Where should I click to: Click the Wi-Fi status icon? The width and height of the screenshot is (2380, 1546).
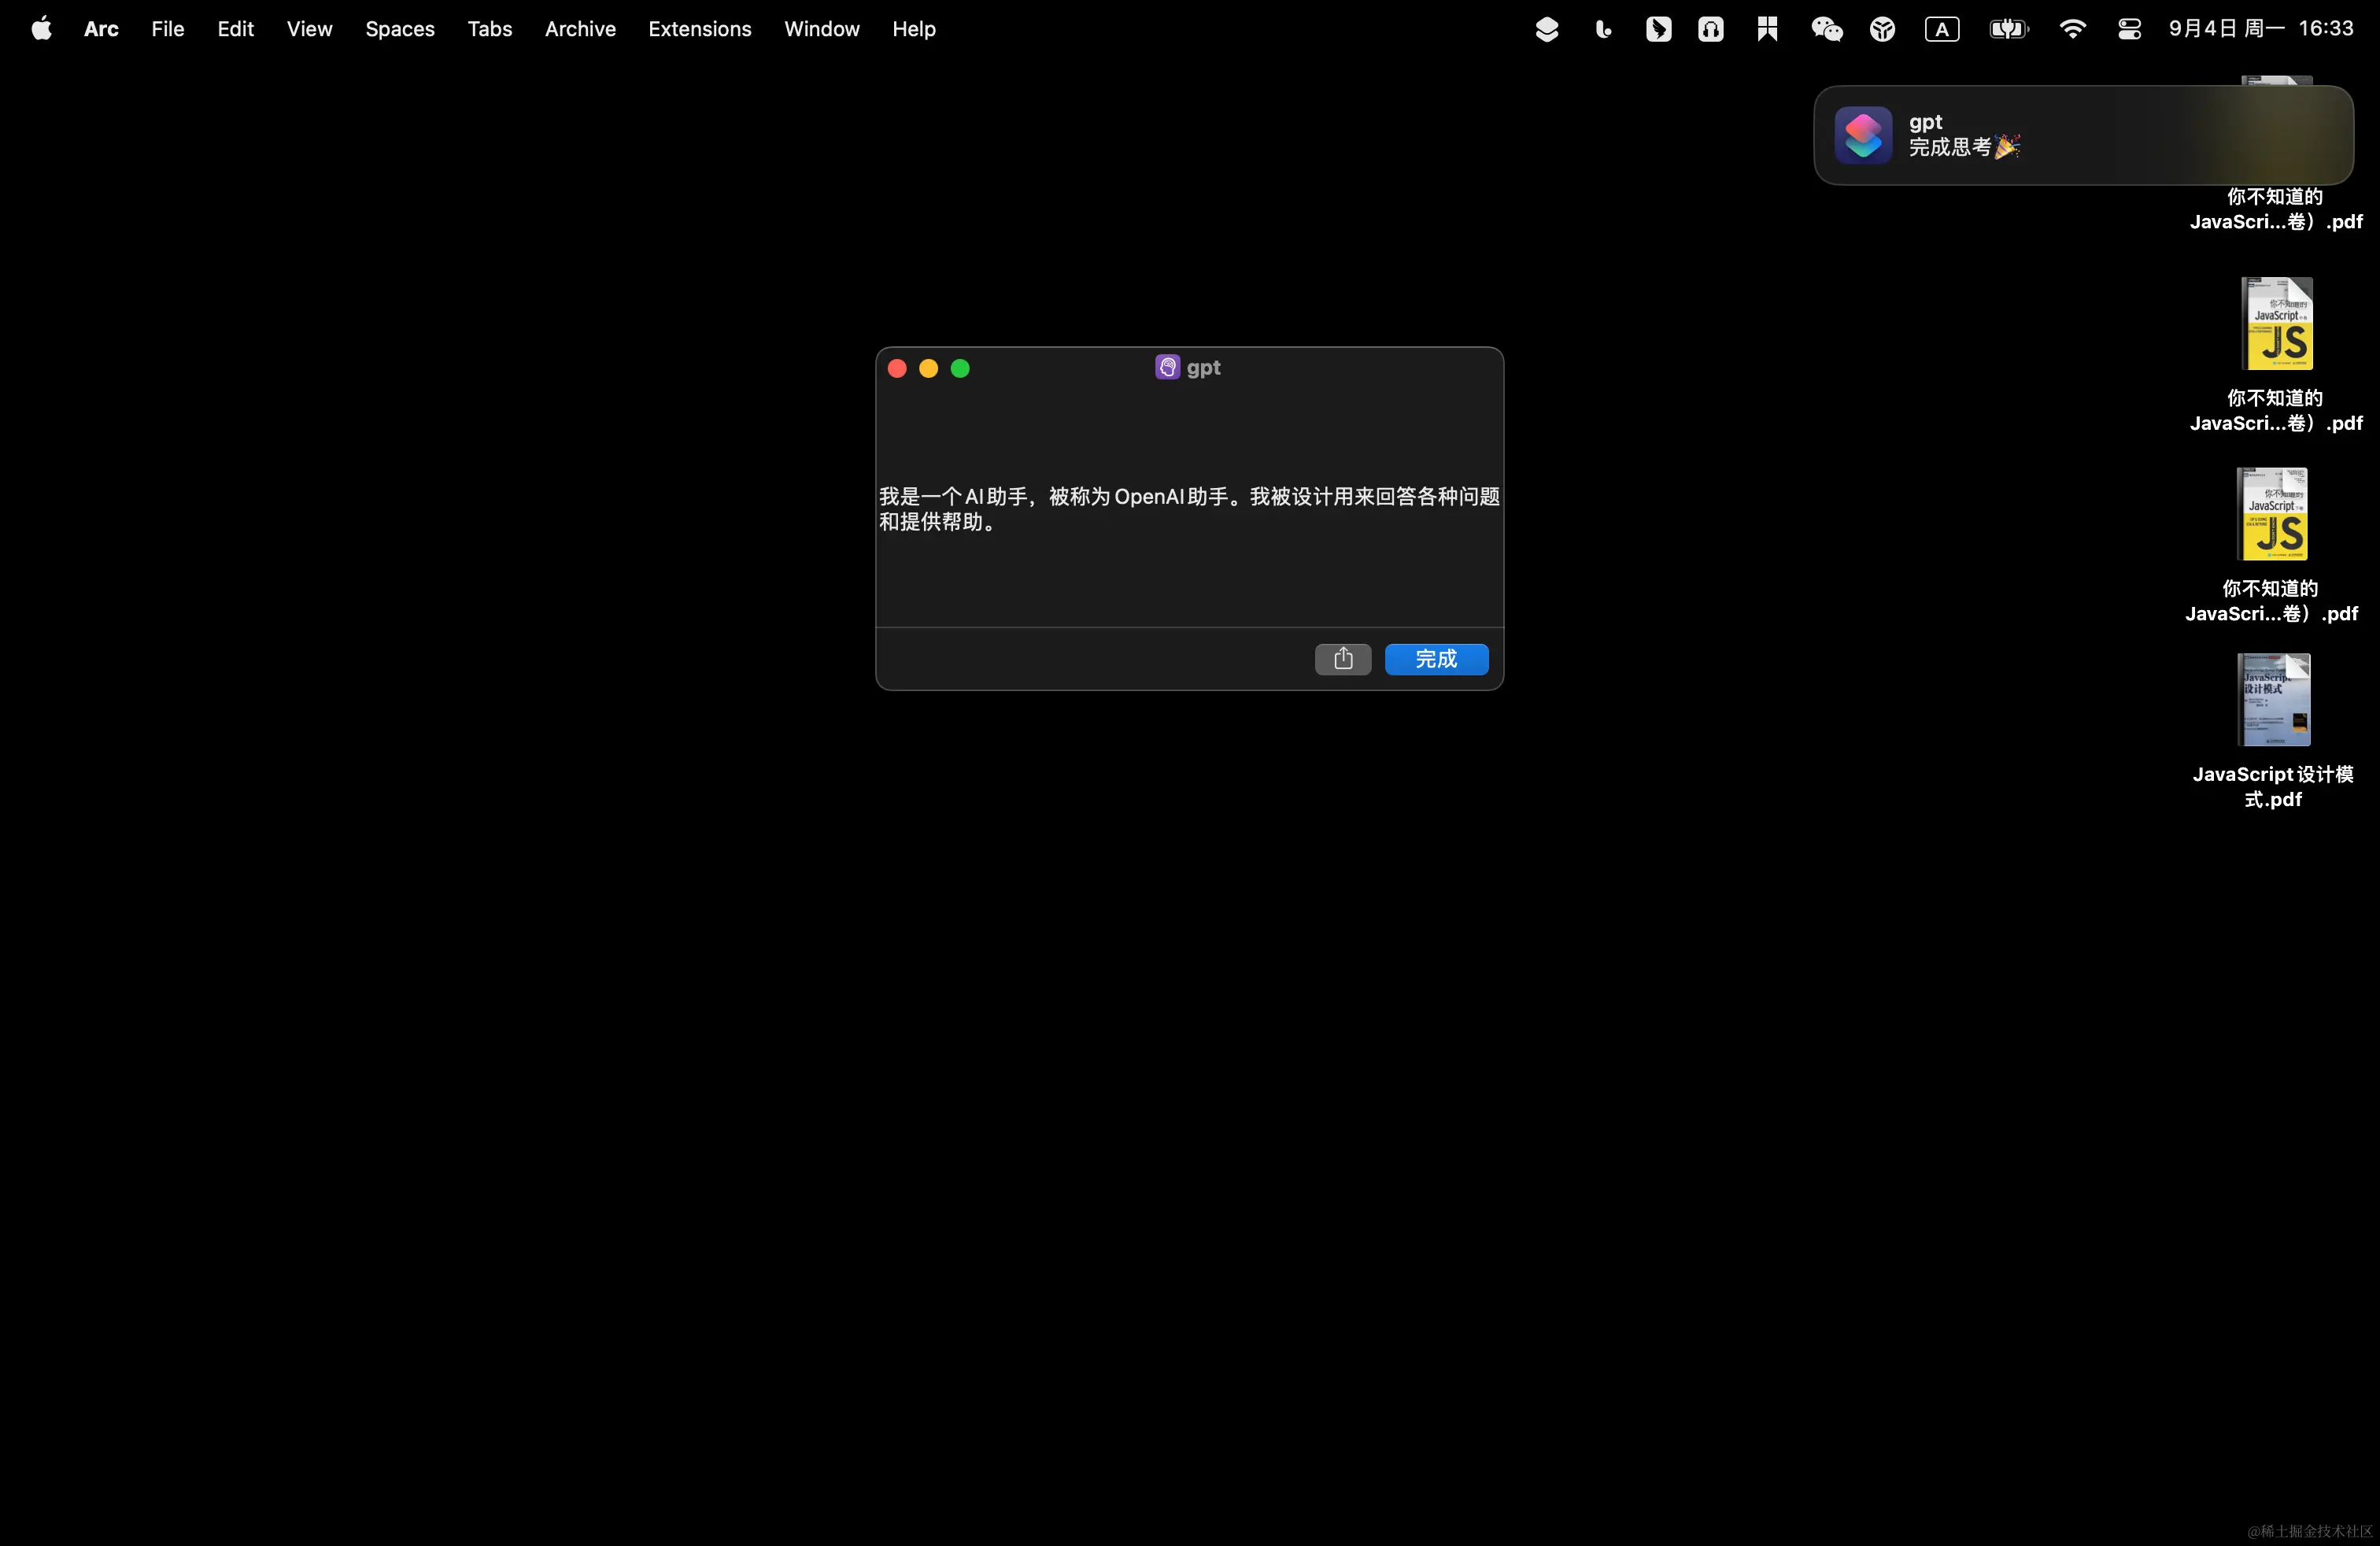tap(2072, 29)
